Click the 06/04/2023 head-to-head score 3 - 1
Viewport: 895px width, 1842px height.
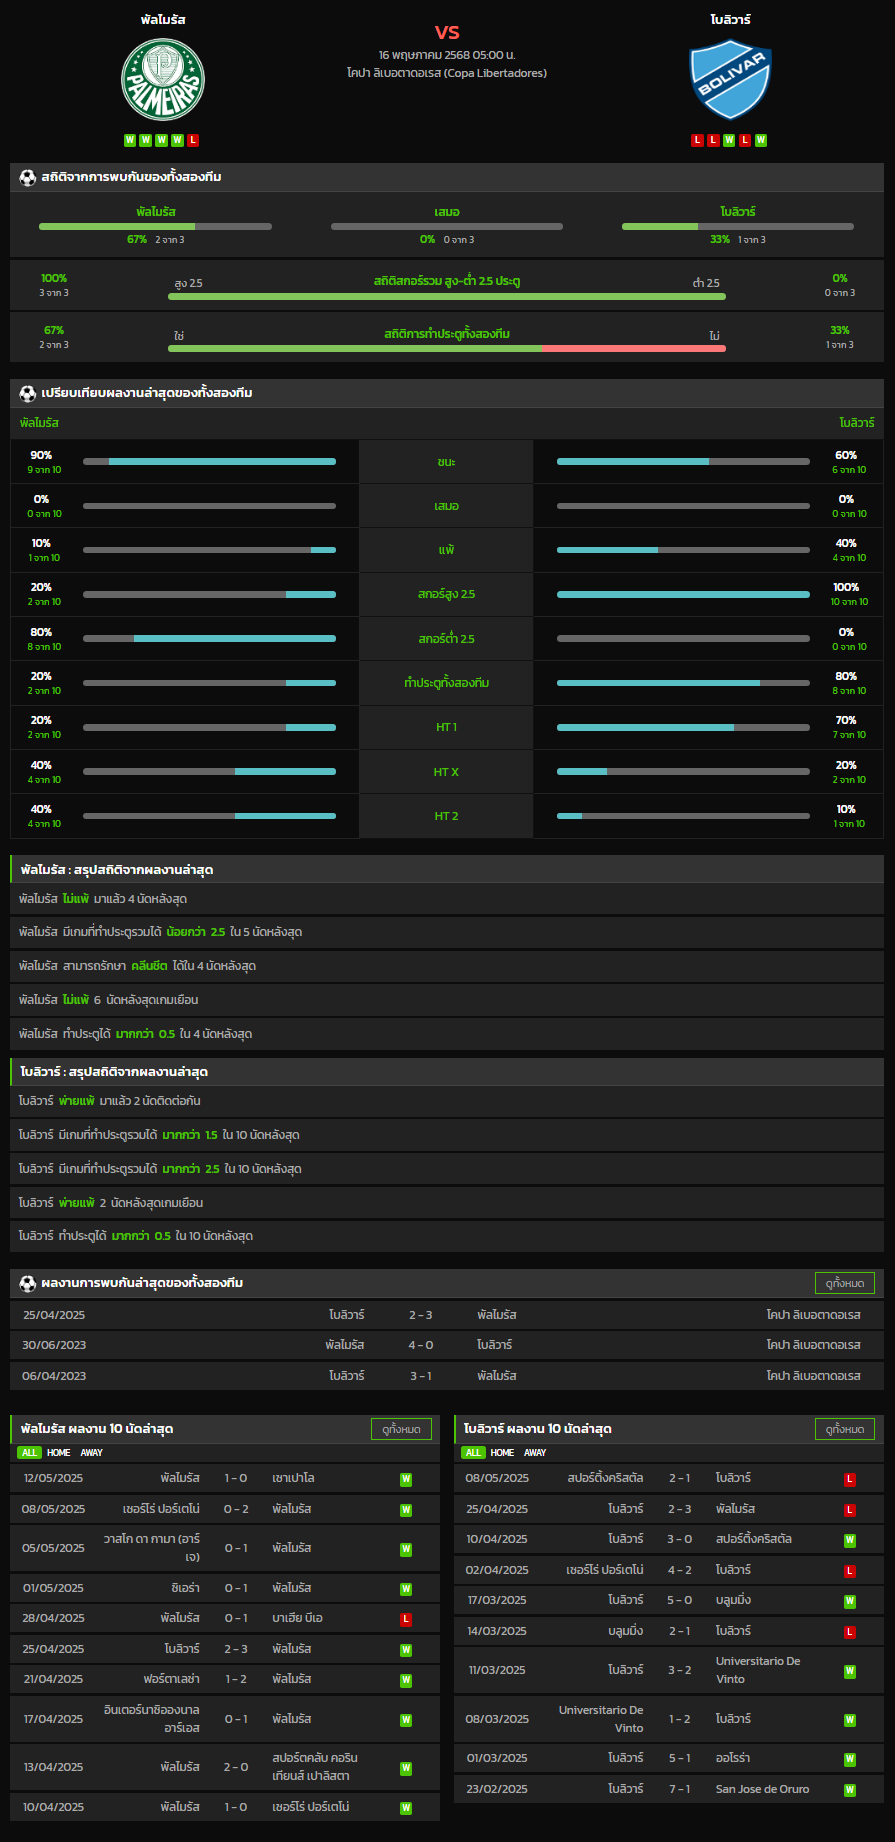420,1376
